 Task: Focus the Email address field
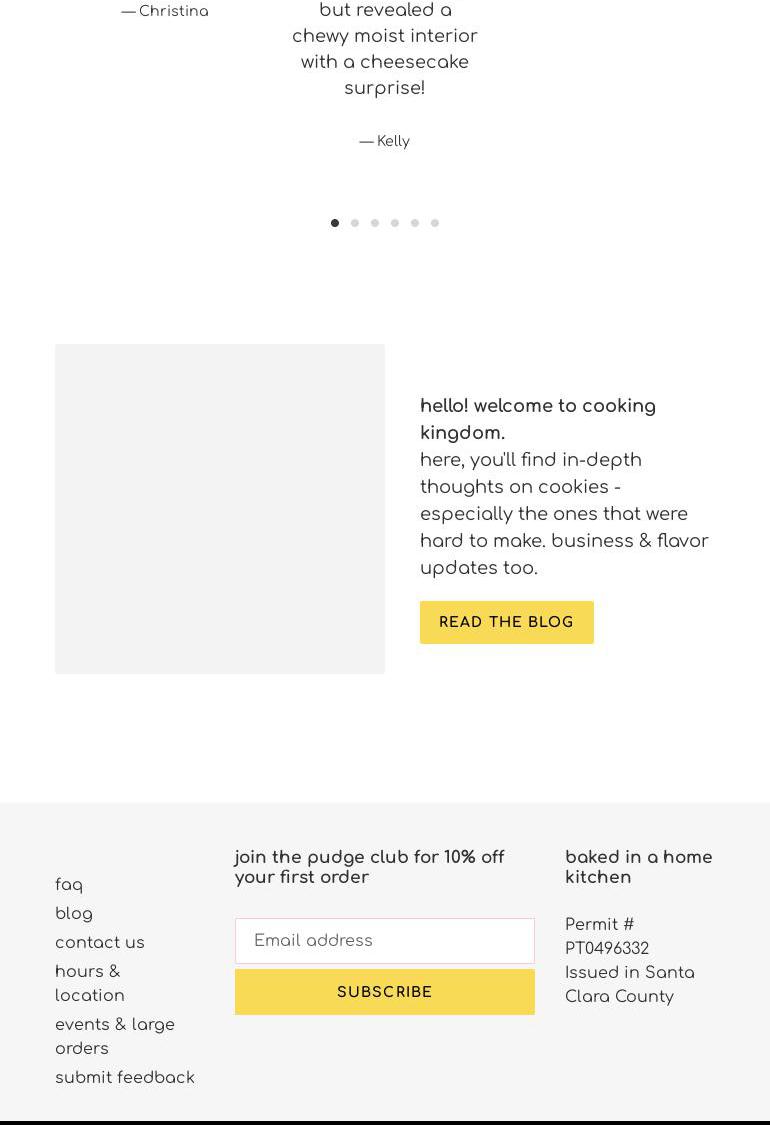pyautogui.click(x=384, y=941)
